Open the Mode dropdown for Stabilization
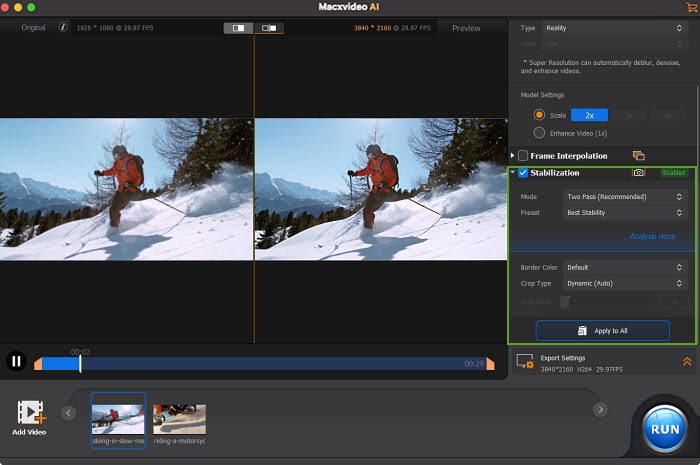 click(x=624, y=197)
